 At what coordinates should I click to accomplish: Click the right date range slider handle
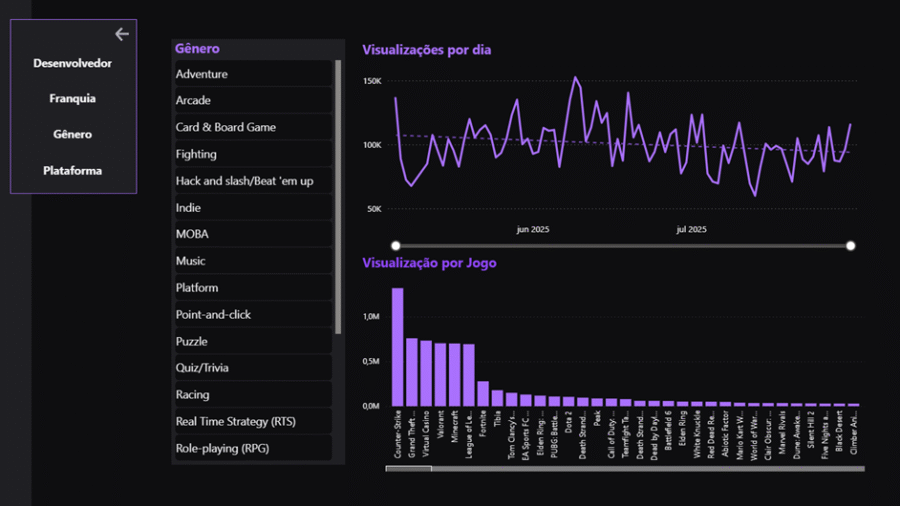(851, 246)
